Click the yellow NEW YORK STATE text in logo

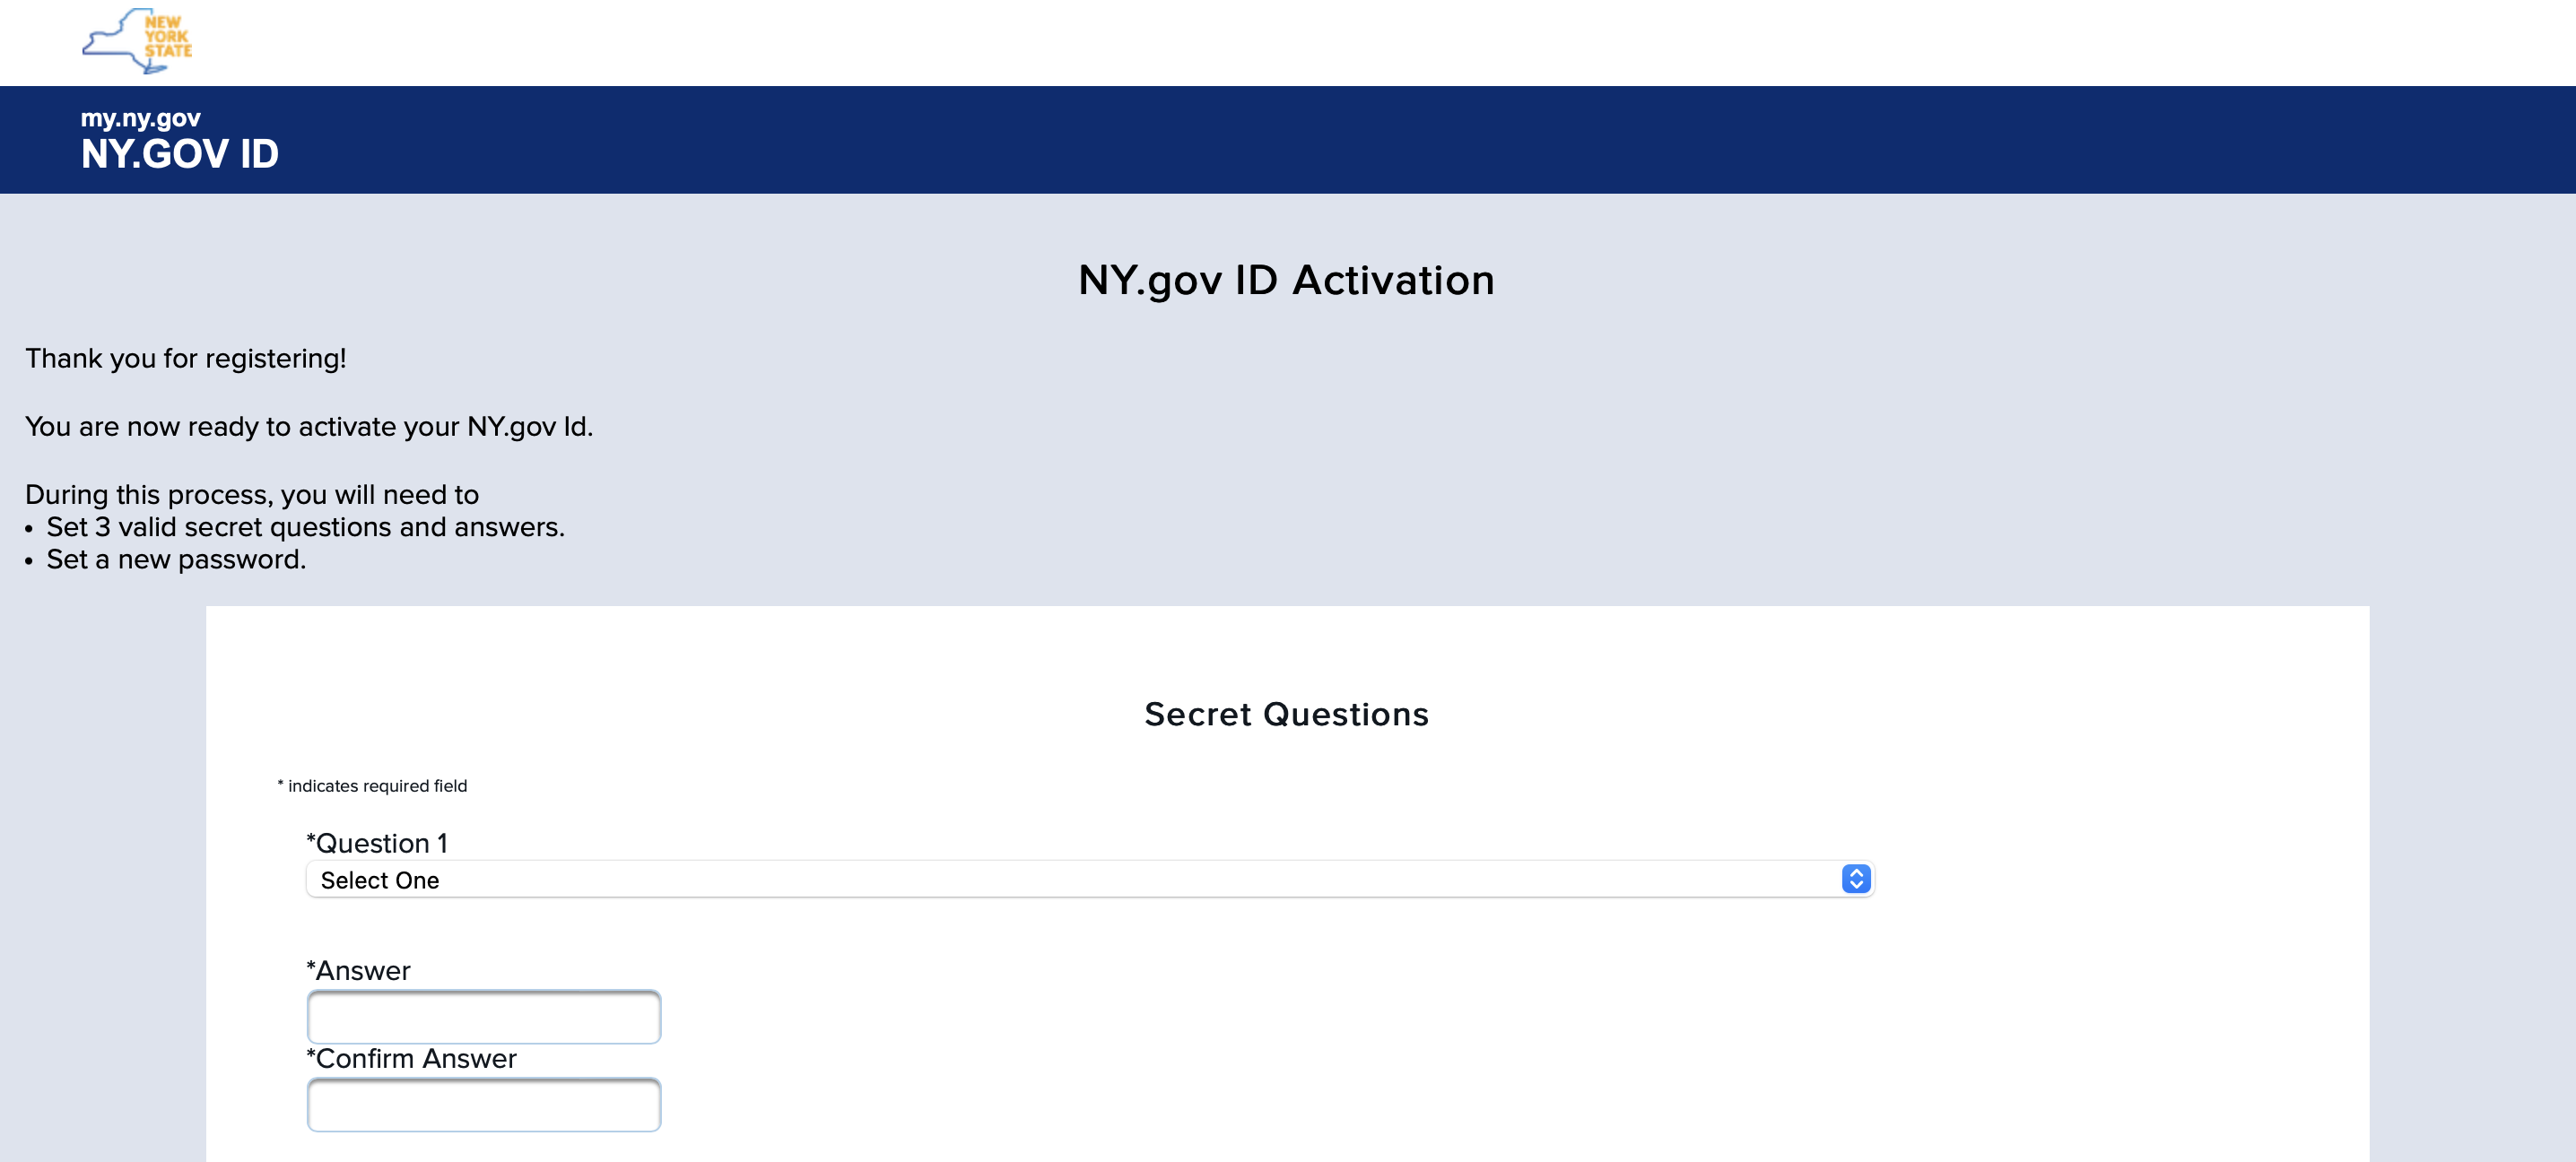click(166, 38)
